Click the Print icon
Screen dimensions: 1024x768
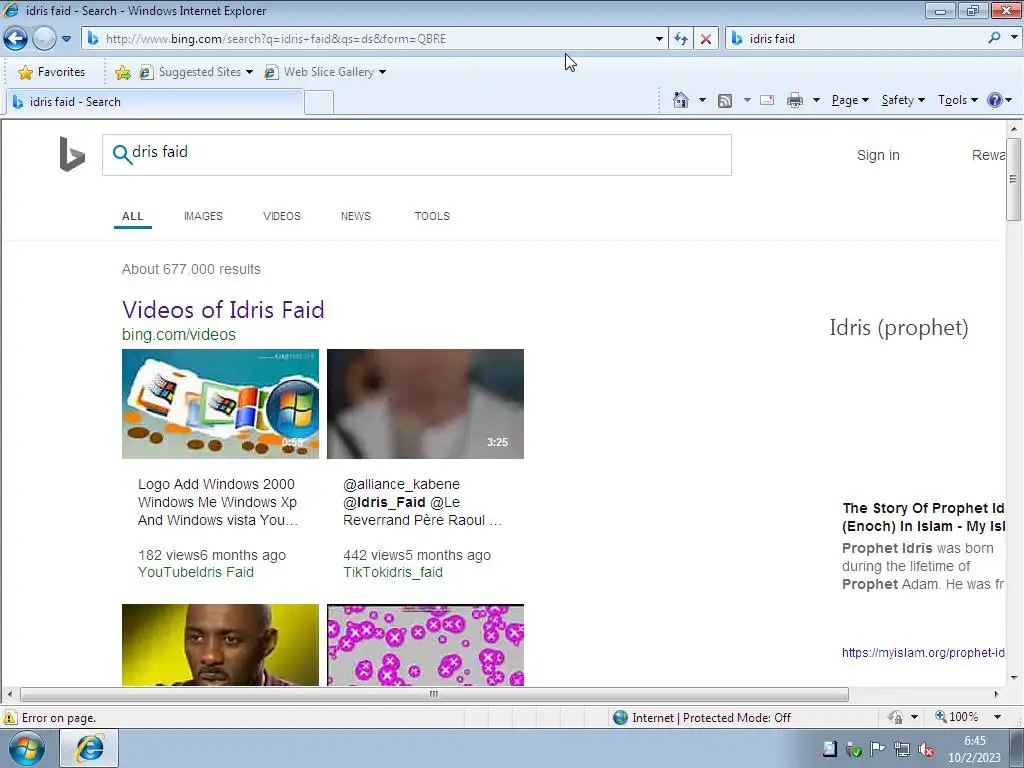point(795,100)
